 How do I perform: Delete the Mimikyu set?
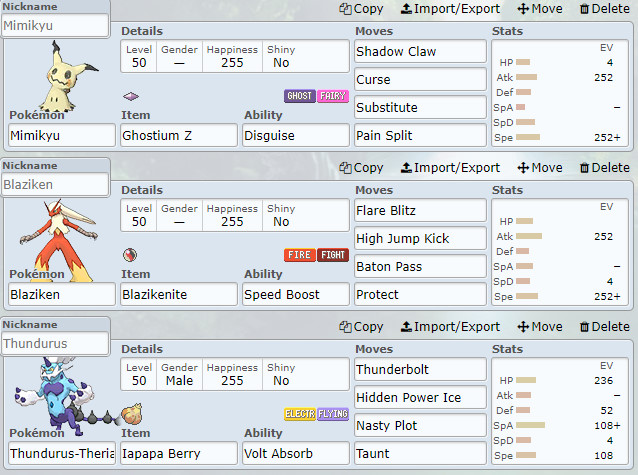605,9
